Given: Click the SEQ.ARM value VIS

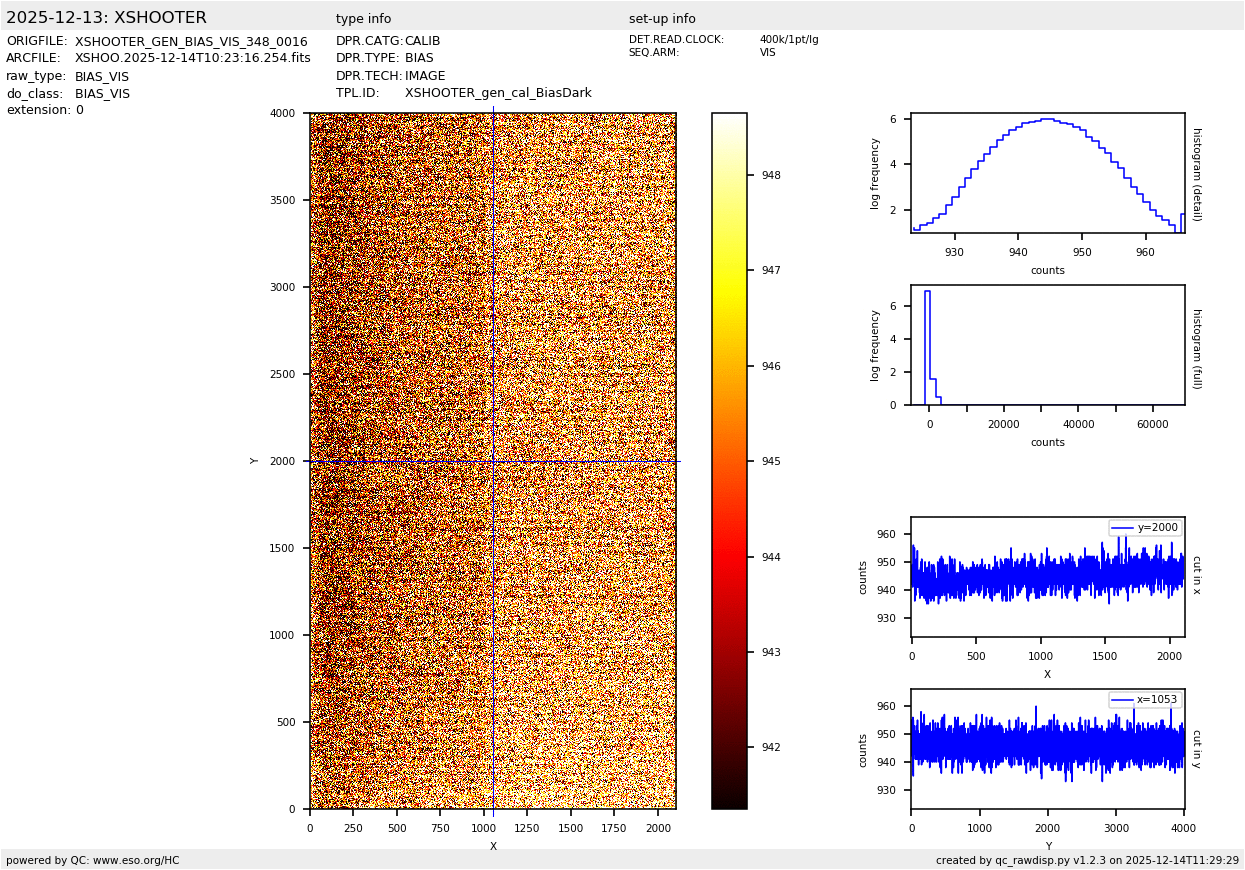Looking at the screenshot, I should tap(767, 53).
